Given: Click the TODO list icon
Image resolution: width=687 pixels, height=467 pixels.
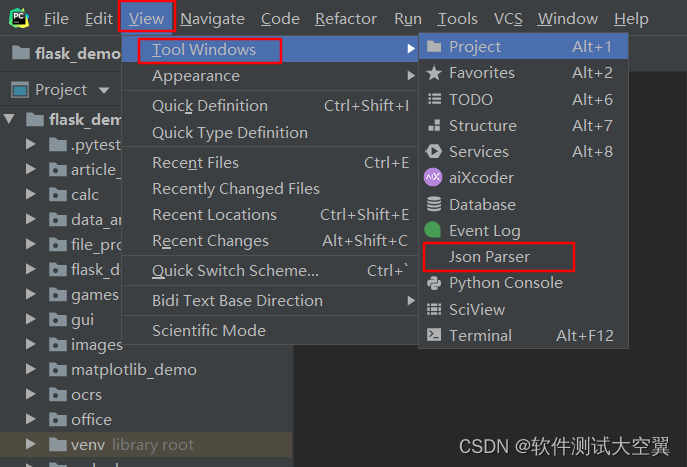Looking at the screenshot, I should click(433, 99).
